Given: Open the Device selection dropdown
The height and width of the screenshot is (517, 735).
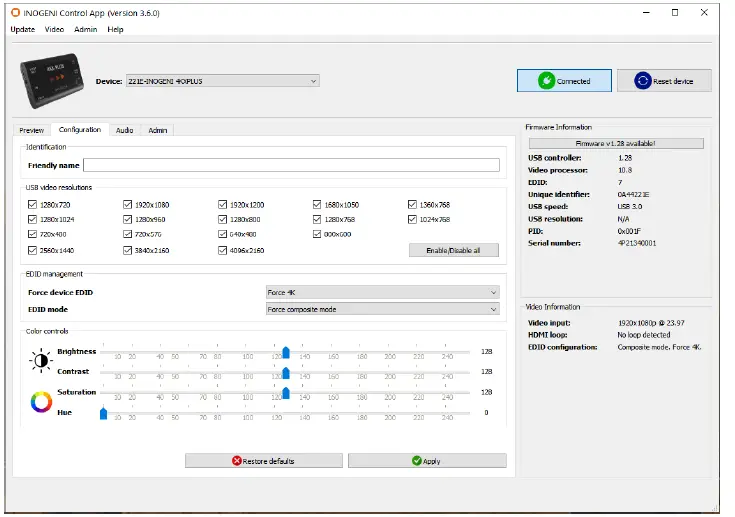Looking at the screenshot, I should click(221, 81).
